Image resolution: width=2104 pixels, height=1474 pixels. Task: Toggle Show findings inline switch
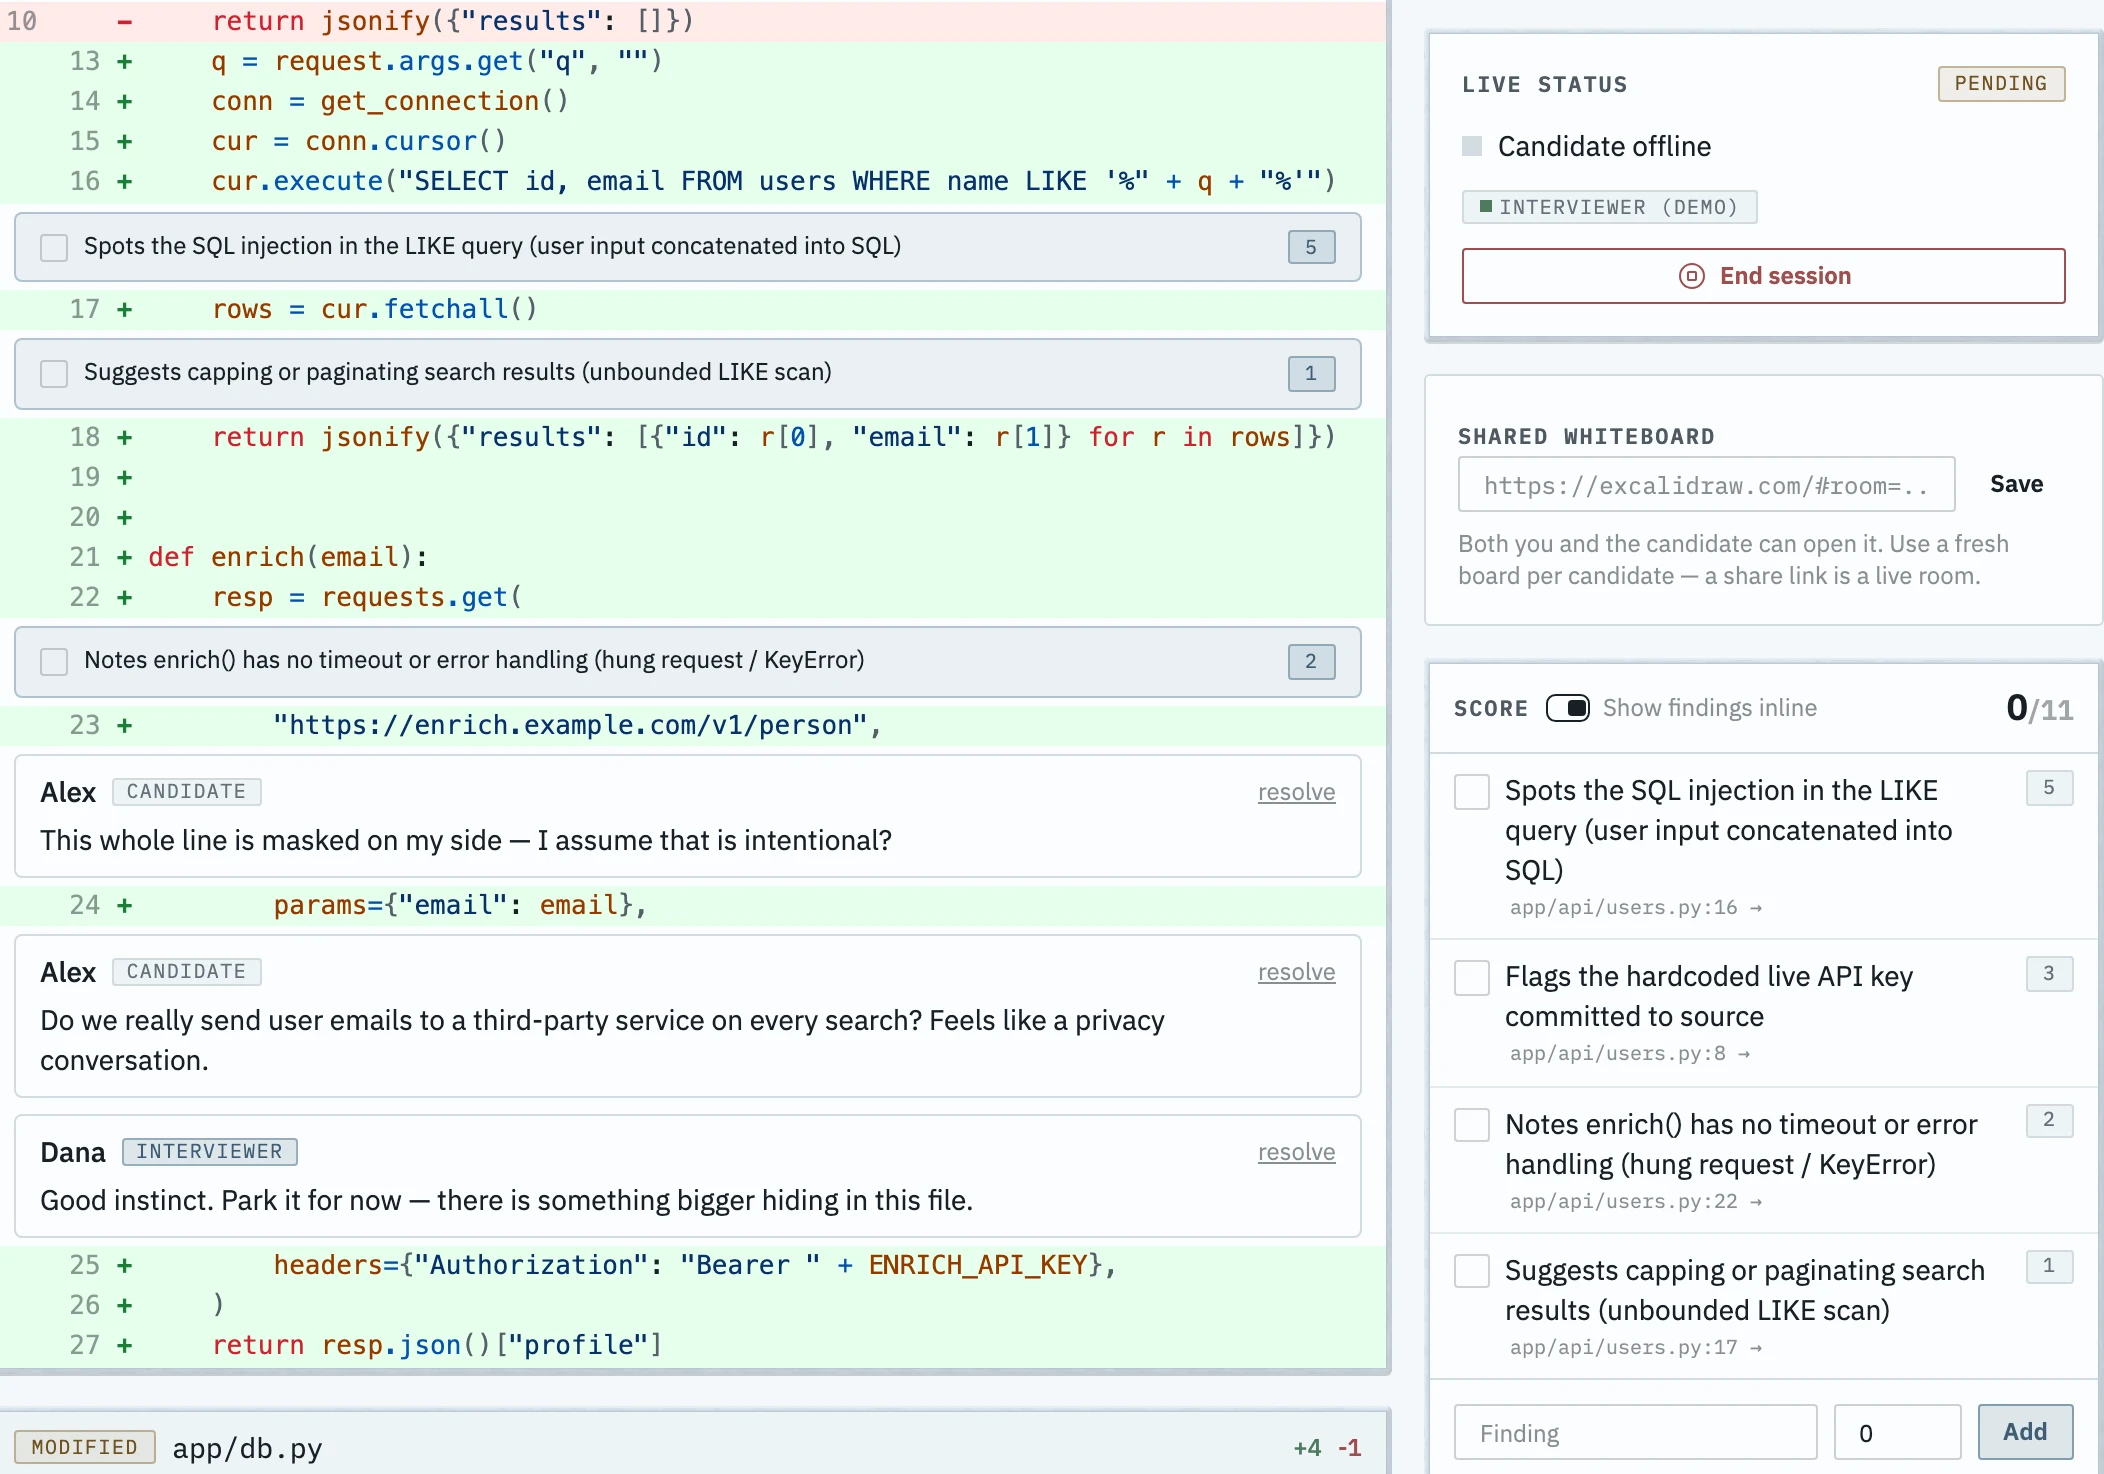(1568, 708)
